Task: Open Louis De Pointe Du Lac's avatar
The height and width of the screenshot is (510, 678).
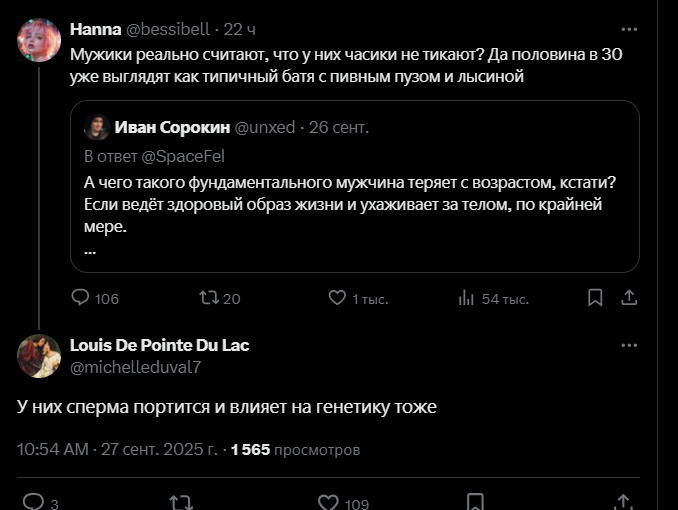Action: (x=39, y=356)
